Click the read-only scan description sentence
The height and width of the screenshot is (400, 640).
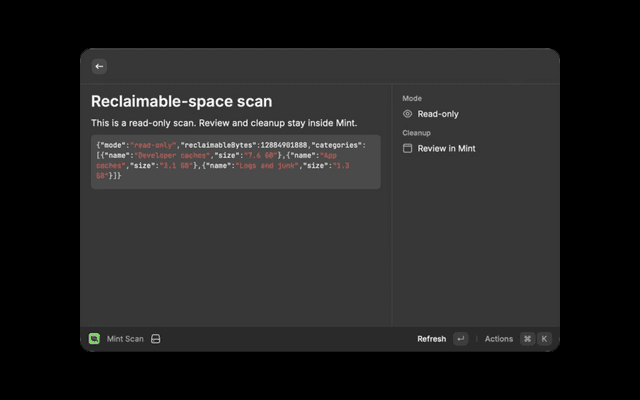click(224, 123)
